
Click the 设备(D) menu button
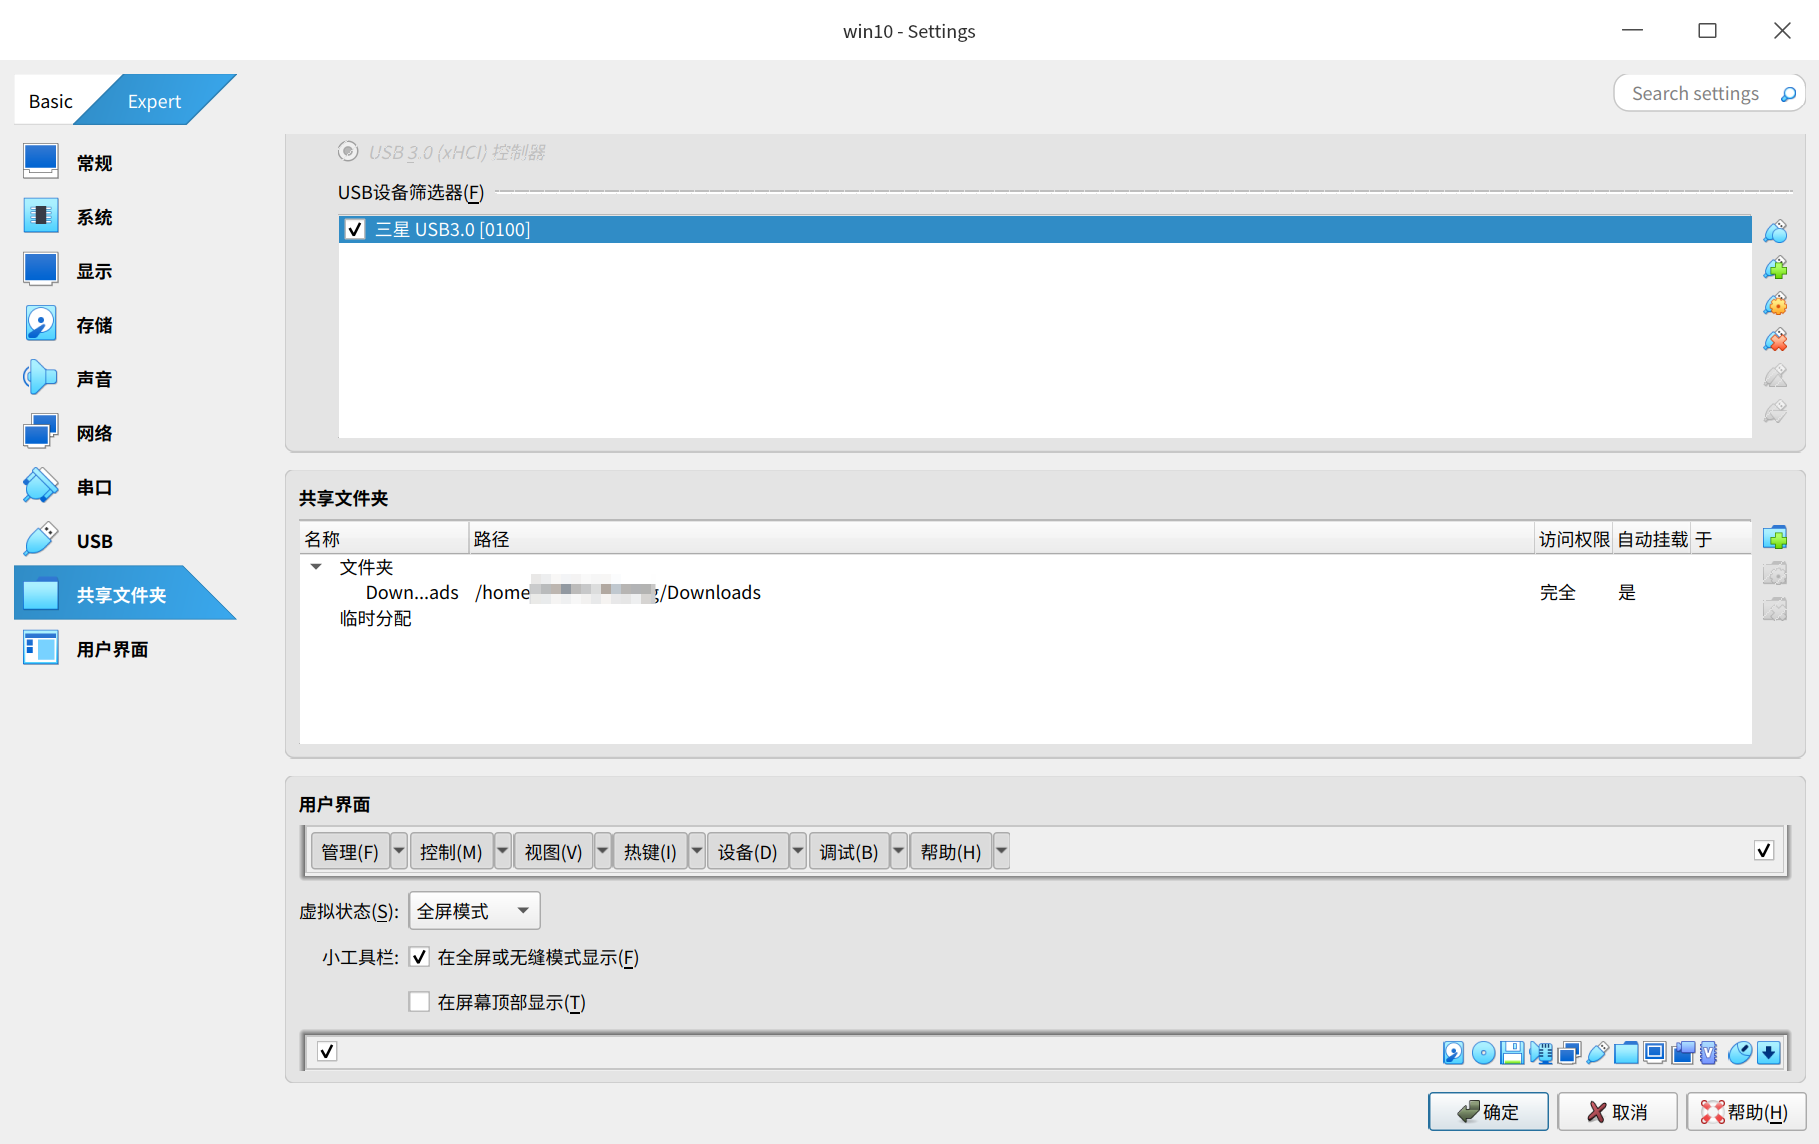[747, 851]
